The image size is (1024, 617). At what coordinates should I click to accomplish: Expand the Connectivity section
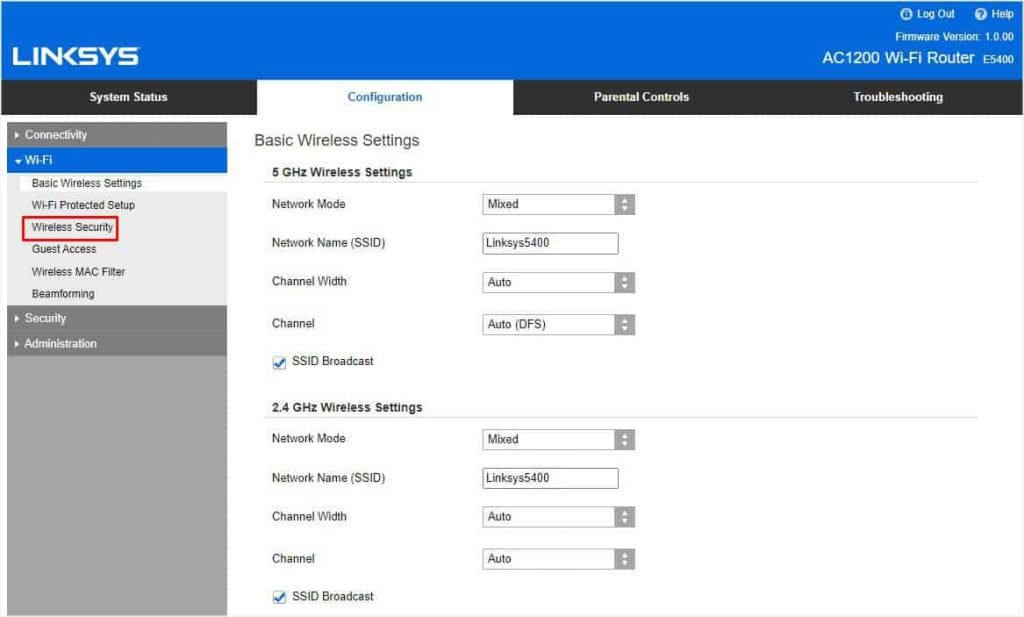click(x=54, y=134)
